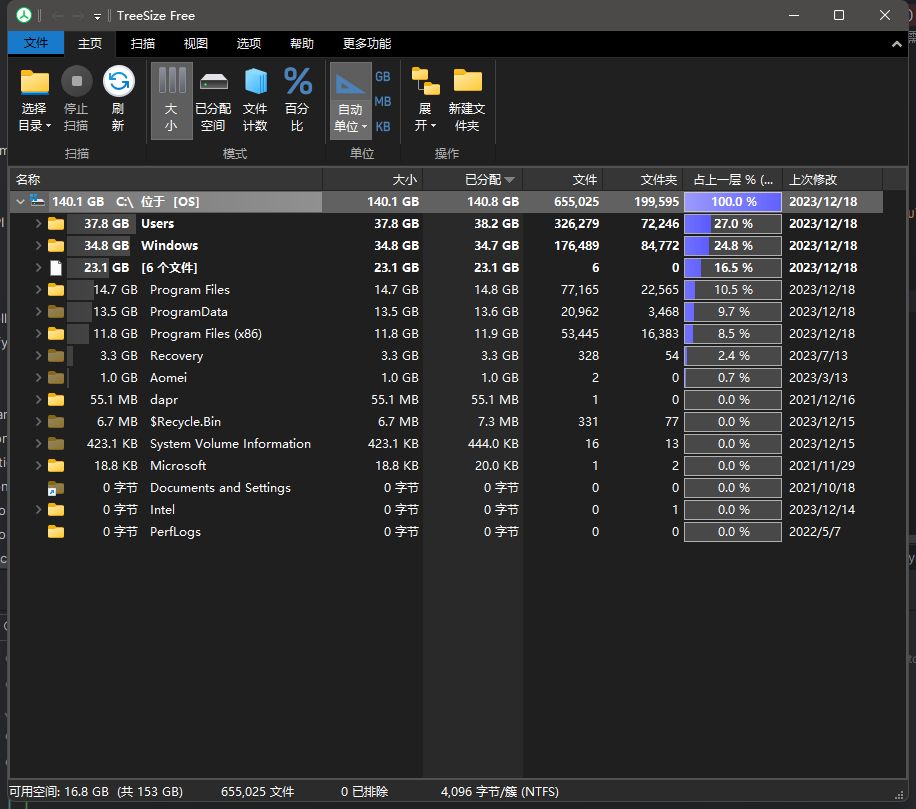This screenshot has height=809, width=916.
Task: Set unit to MB
Action: (x=383, y=102)
